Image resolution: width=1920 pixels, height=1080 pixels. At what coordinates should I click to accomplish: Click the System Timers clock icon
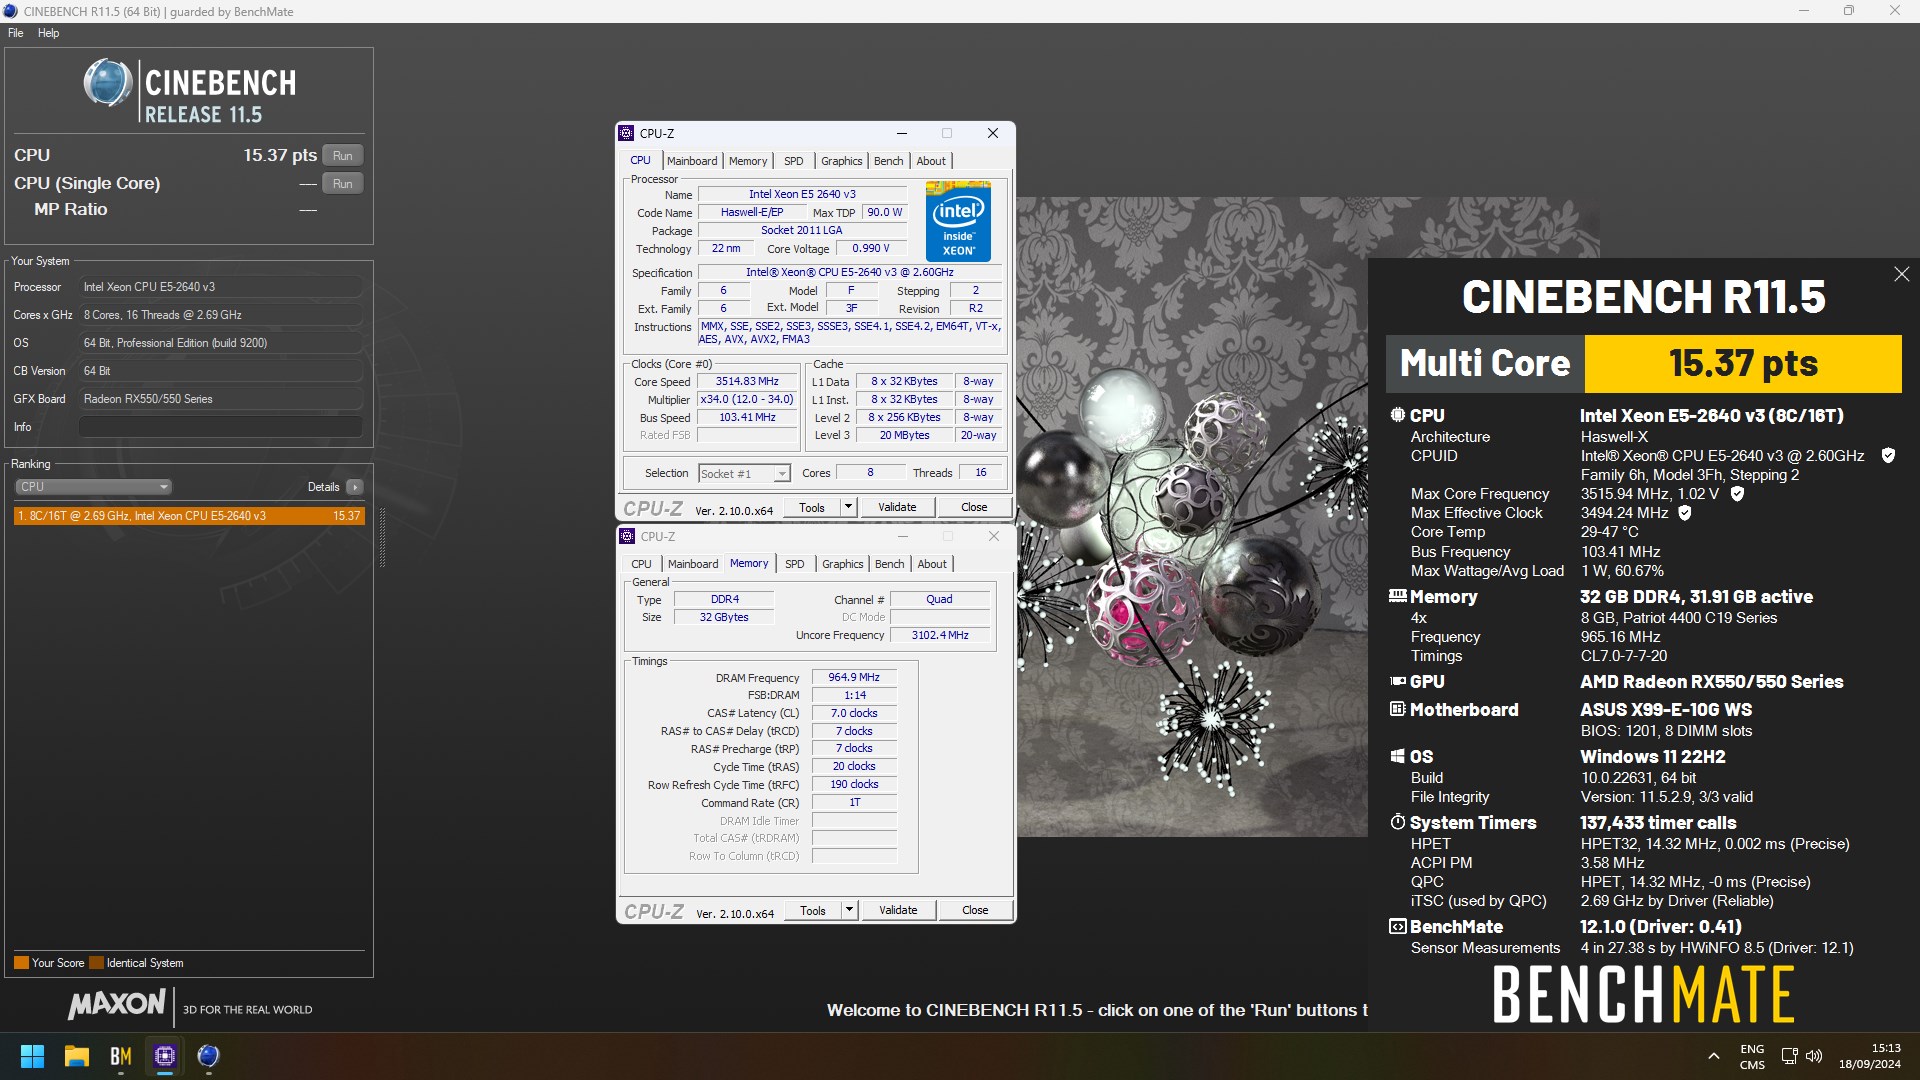(1397, 822)
